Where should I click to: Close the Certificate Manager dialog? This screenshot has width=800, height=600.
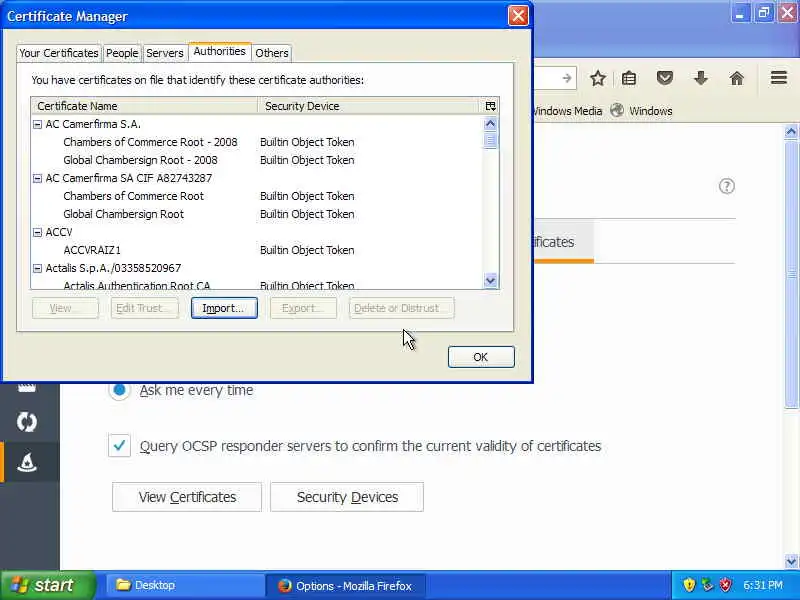click(518, 16)
